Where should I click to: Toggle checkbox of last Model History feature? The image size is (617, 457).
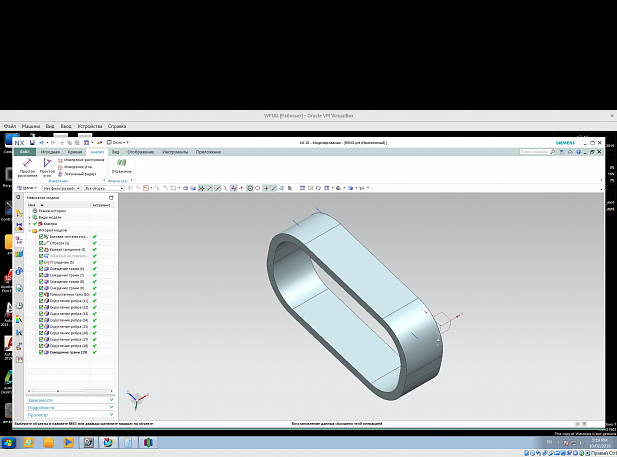[x=41, y=352]
